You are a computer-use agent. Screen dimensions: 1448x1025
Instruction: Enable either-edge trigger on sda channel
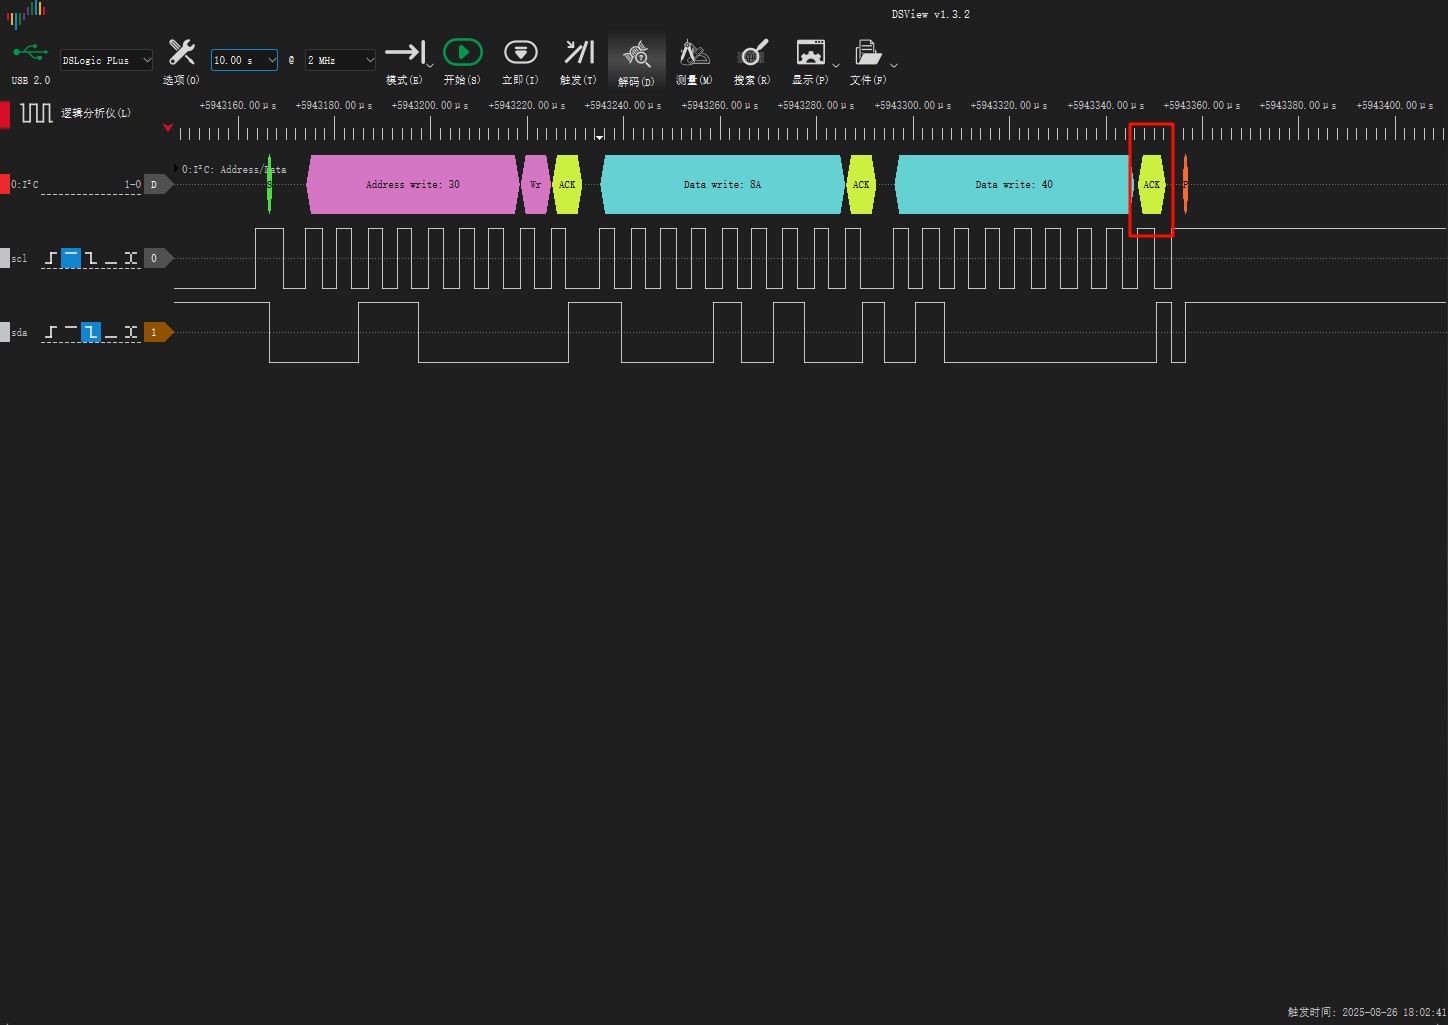tap(131, 332)
